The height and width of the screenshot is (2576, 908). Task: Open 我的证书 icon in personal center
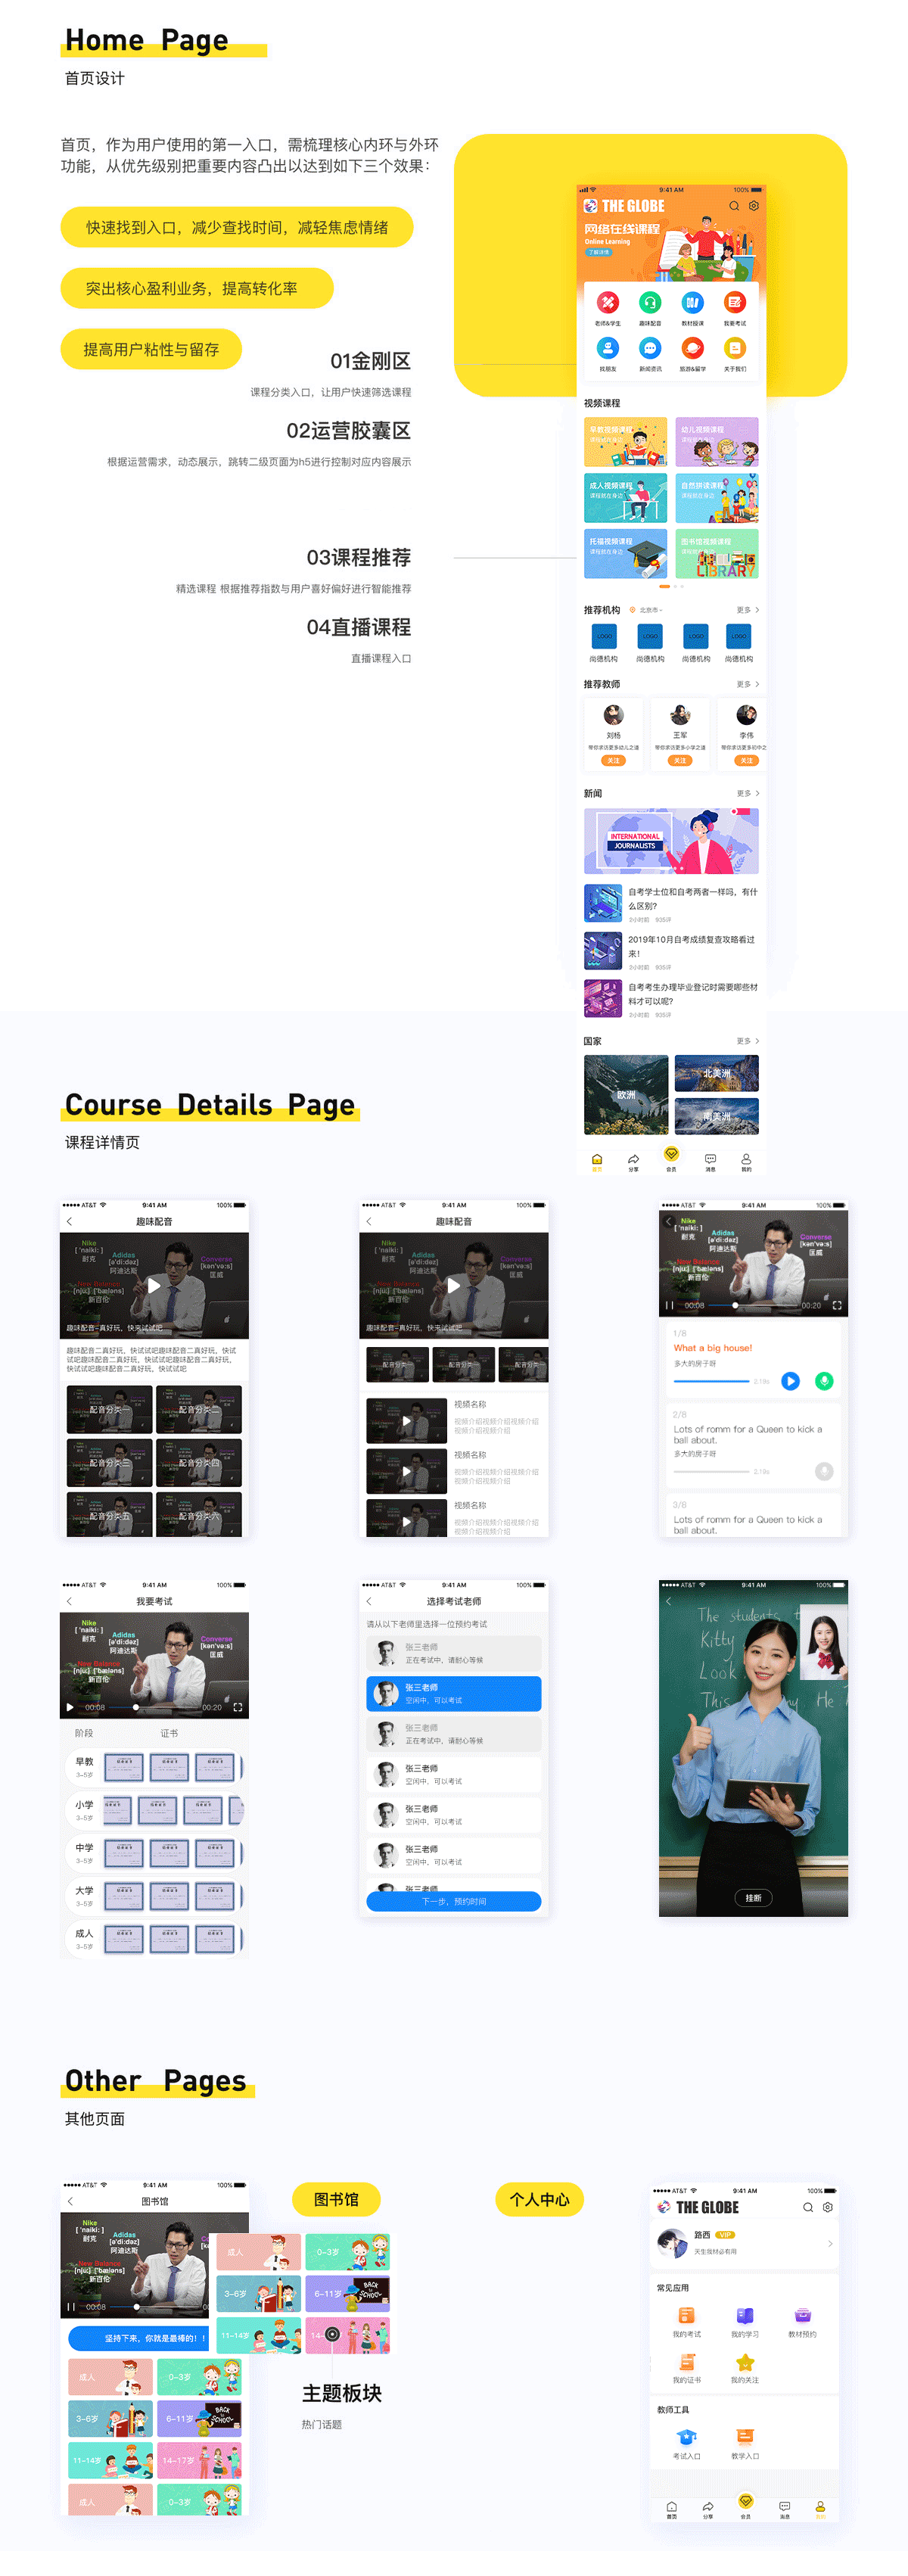pos(687,2363)
